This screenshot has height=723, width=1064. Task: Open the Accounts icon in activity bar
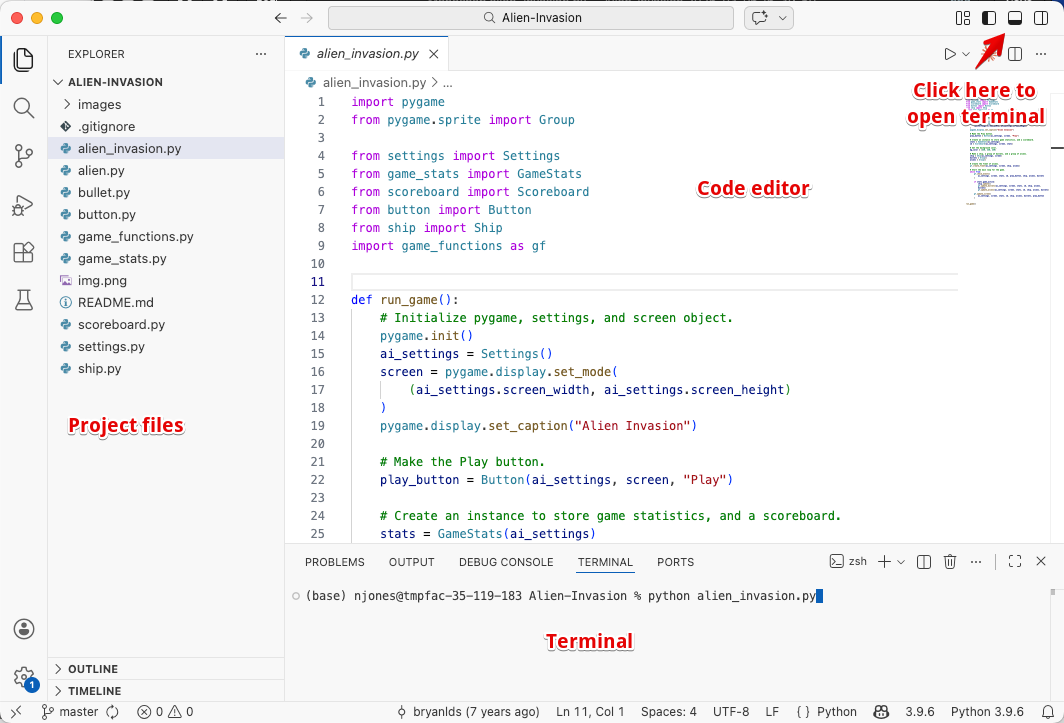click(x=24, y=629)
